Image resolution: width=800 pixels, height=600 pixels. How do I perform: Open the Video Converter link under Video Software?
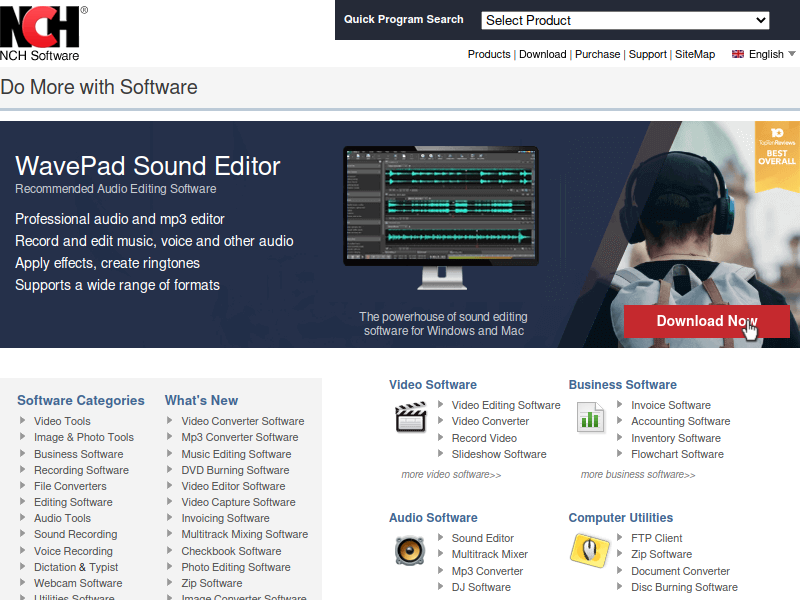pyautogui.click(x=490, y=421)
